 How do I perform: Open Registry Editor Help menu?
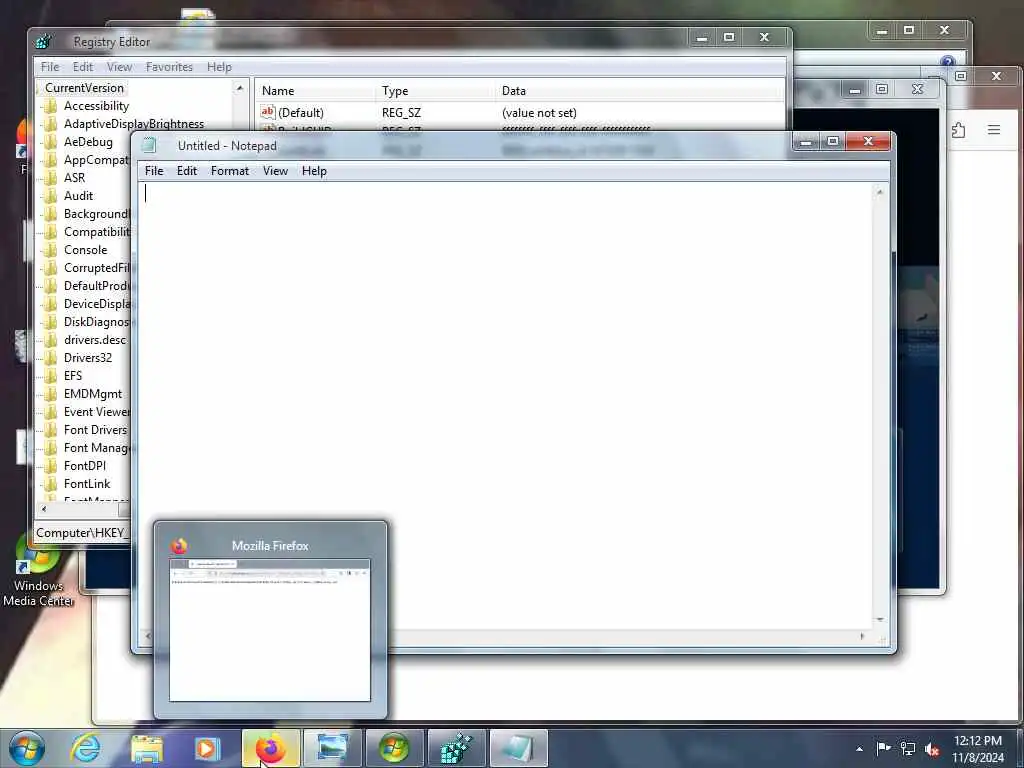(219, 67)
